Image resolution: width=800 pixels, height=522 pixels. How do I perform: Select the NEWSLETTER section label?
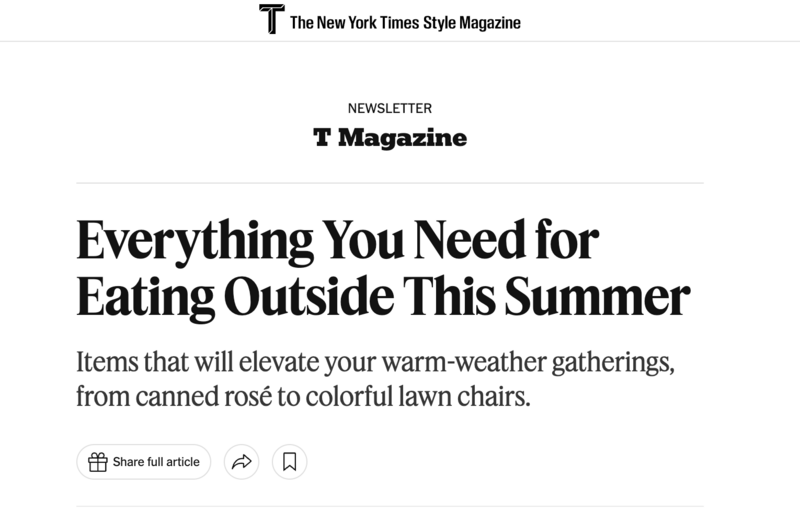(x=390, y=108)
